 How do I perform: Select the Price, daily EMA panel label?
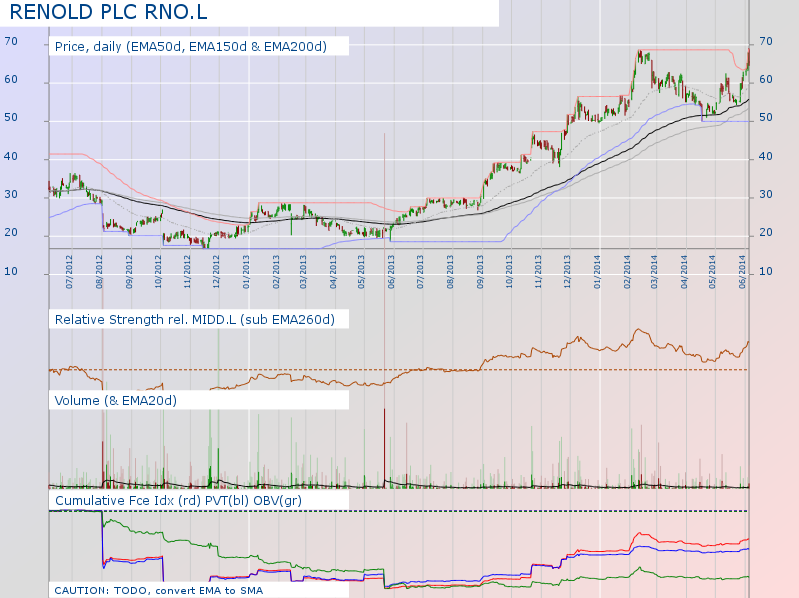click(191, 46)
